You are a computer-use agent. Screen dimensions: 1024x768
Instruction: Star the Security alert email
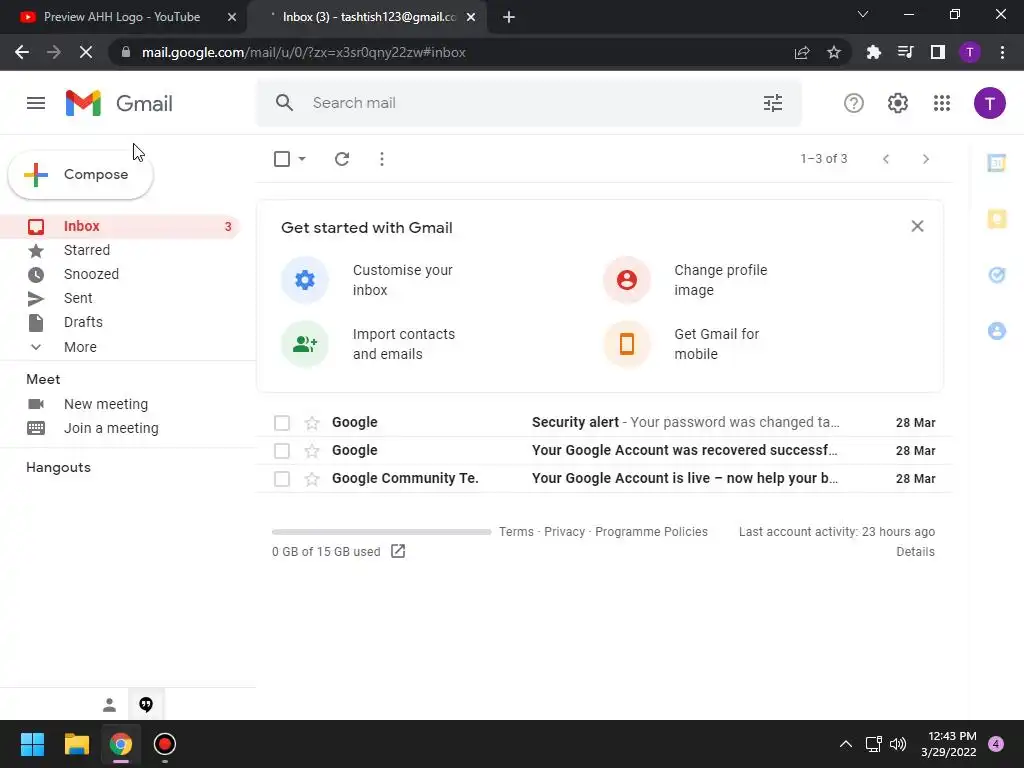click(312, 423)
